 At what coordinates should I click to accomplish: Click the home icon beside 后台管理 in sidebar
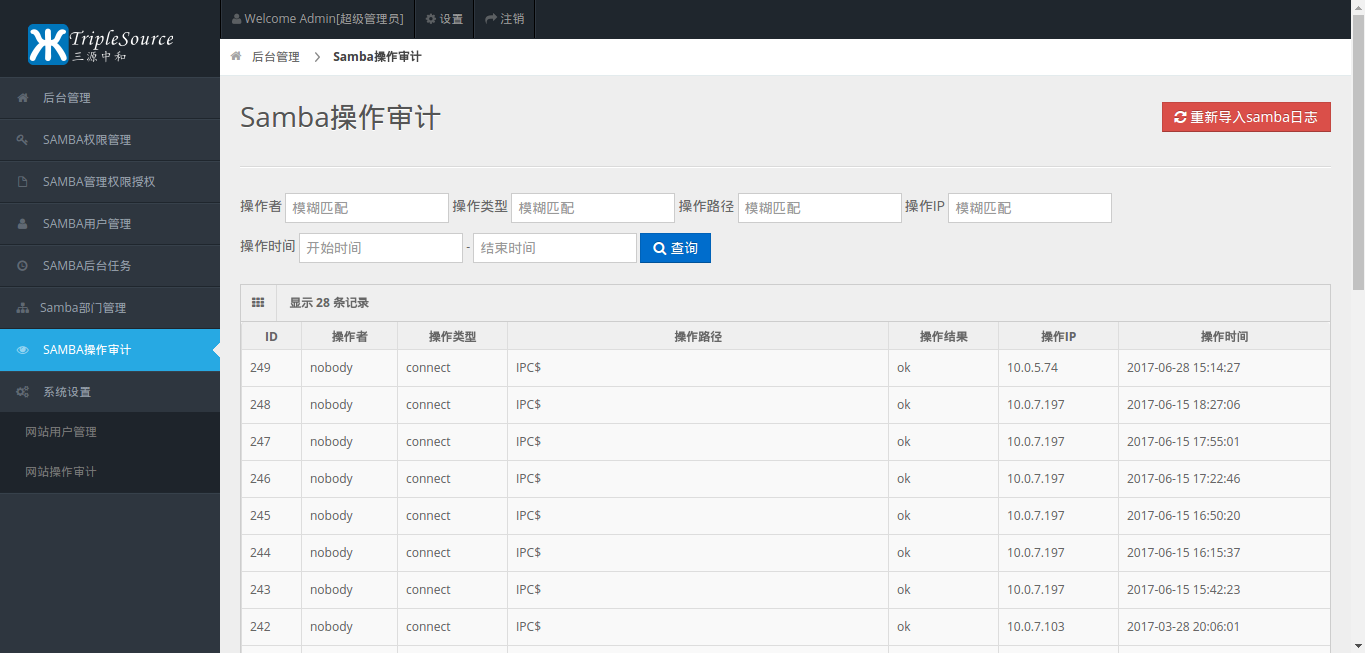coord(22,98)
